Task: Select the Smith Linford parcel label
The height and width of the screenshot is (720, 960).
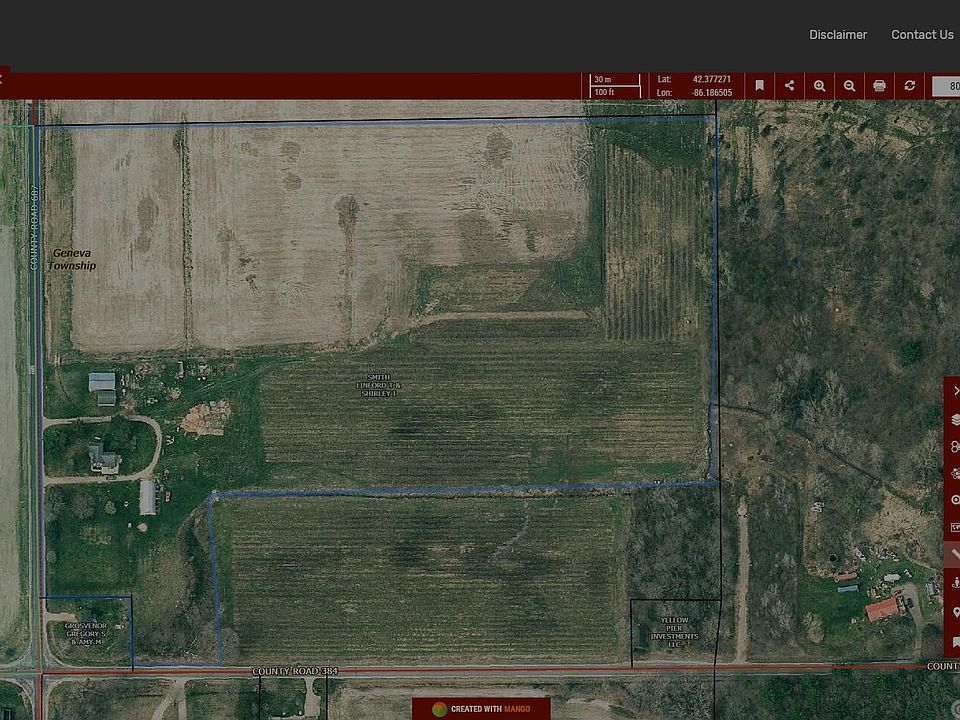Action: click(x=377, y=385)
